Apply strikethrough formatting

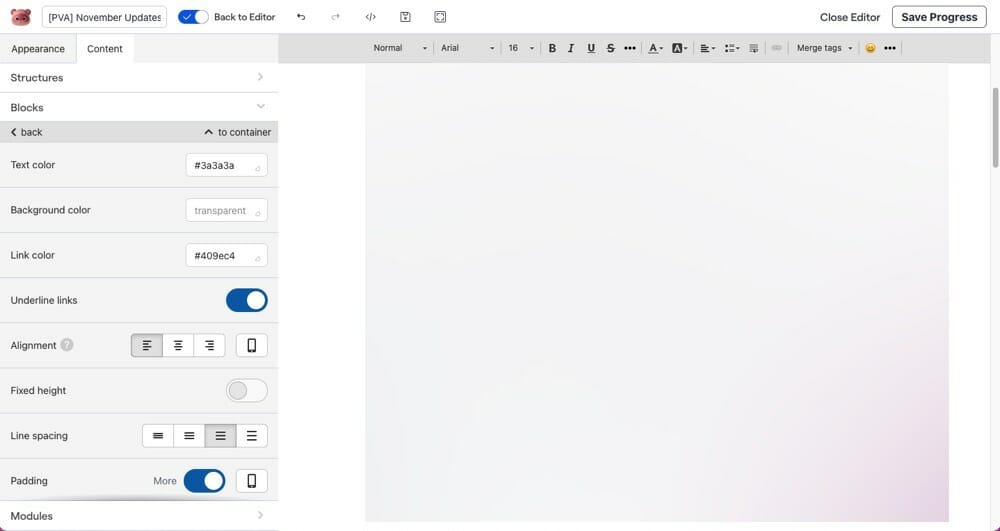point(610,48)
